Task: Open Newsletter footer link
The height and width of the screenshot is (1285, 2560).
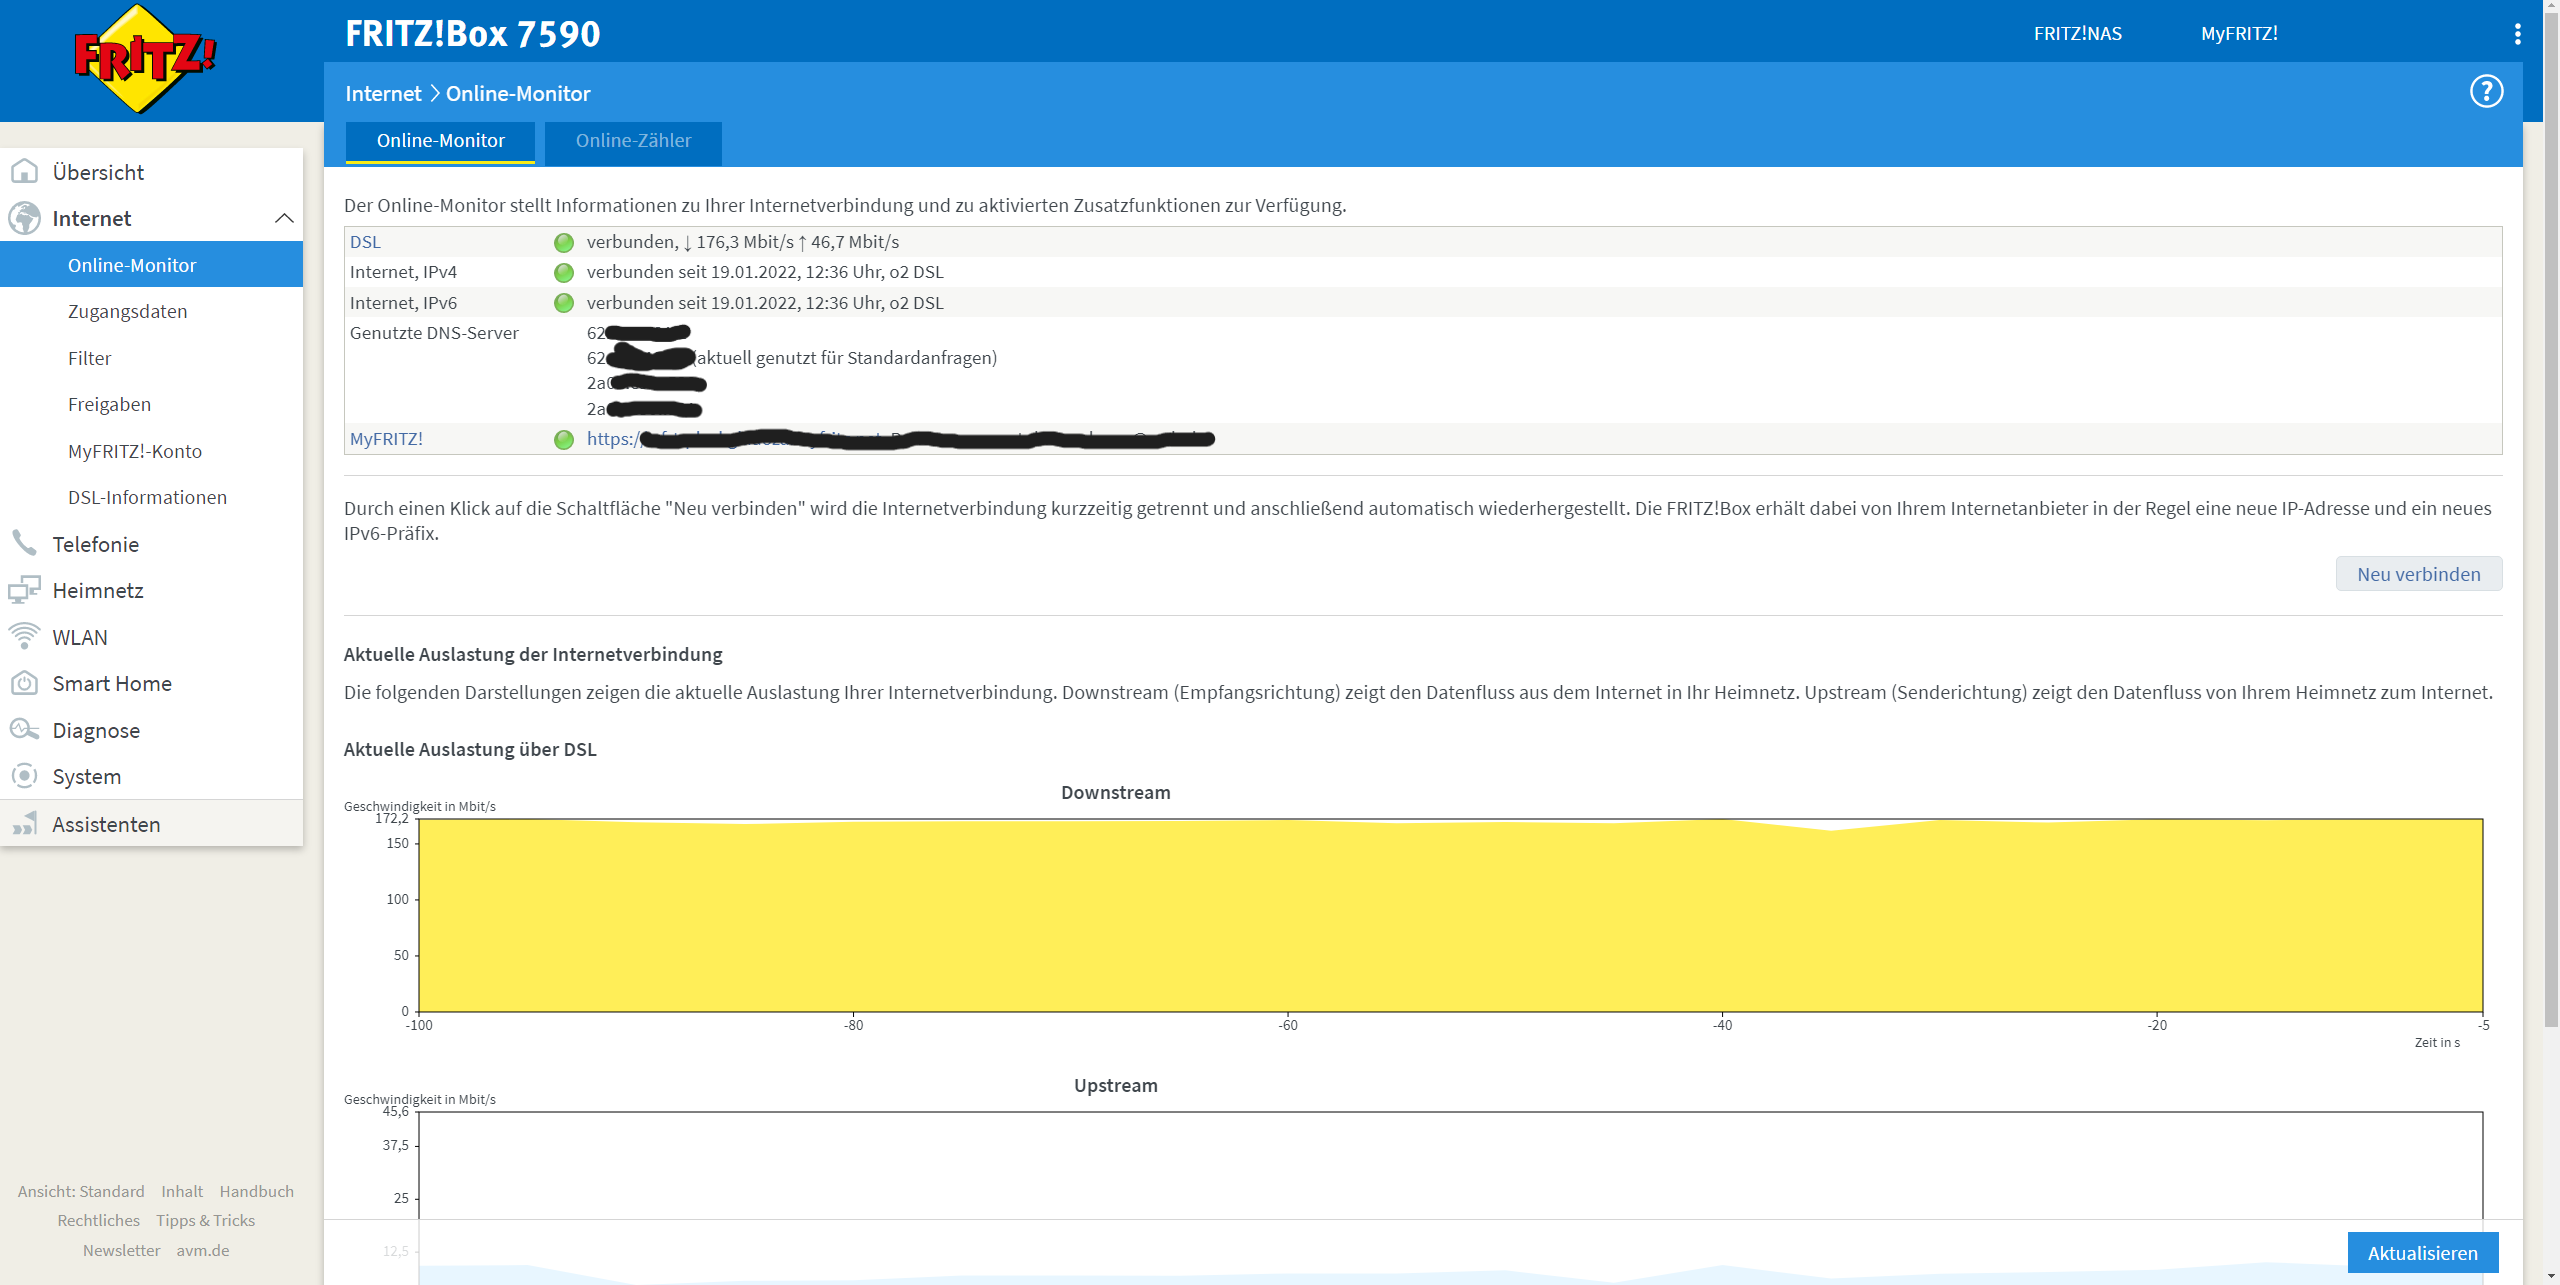Action: point(121,1250)
